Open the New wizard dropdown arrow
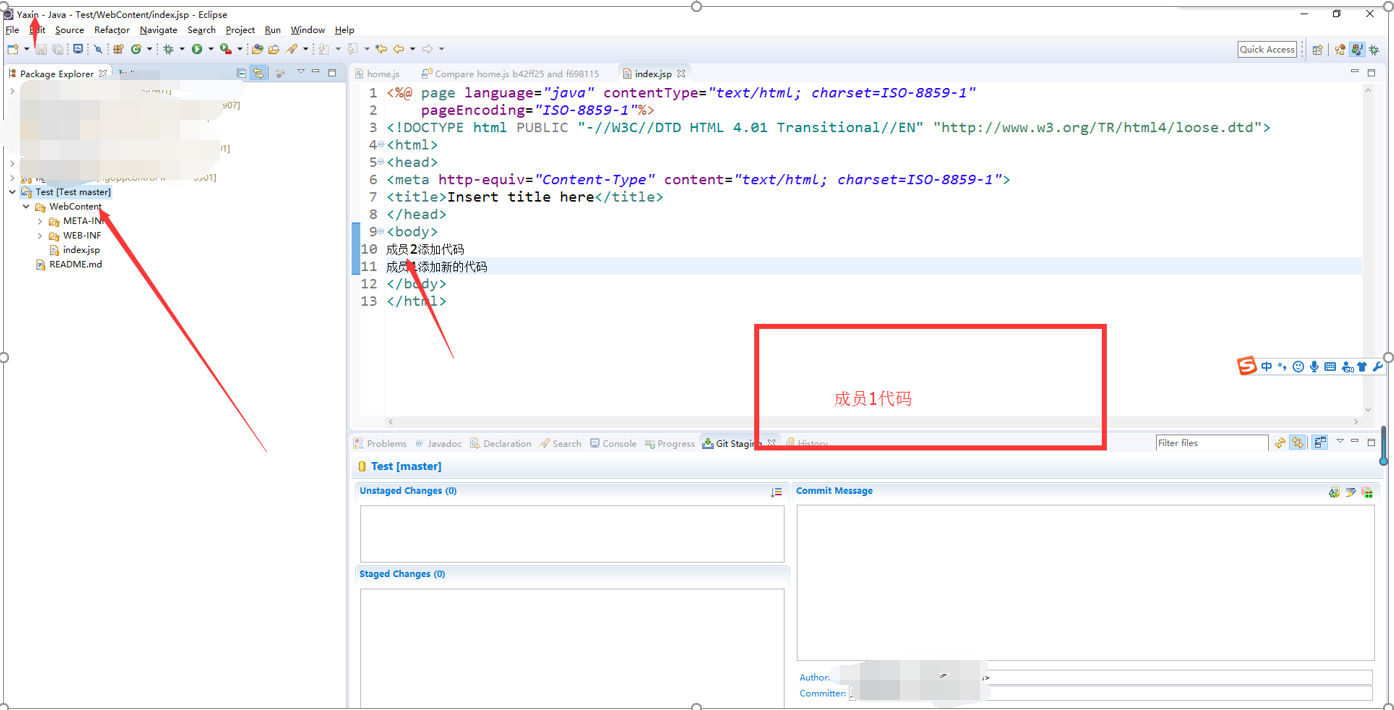This screenshot has height=710, width=1394. pos(26,49)
